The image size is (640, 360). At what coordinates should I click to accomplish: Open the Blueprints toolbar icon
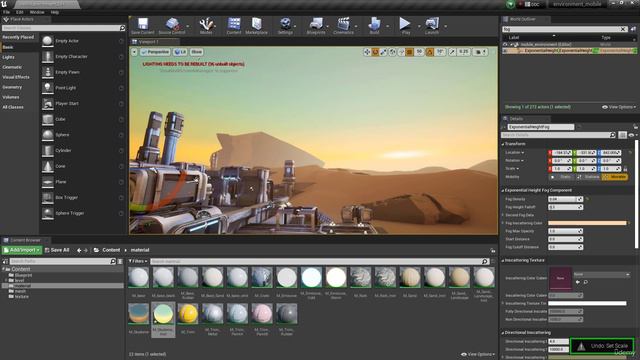coord(316,26)
